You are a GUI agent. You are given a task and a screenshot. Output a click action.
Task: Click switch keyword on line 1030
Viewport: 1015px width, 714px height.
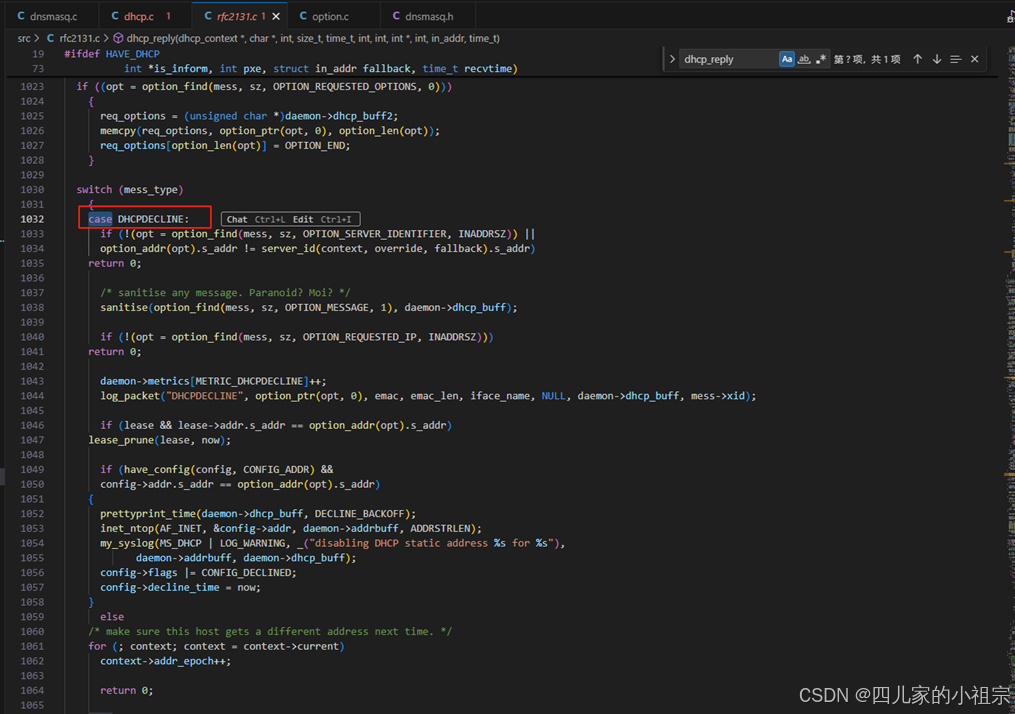click(95, 190)
